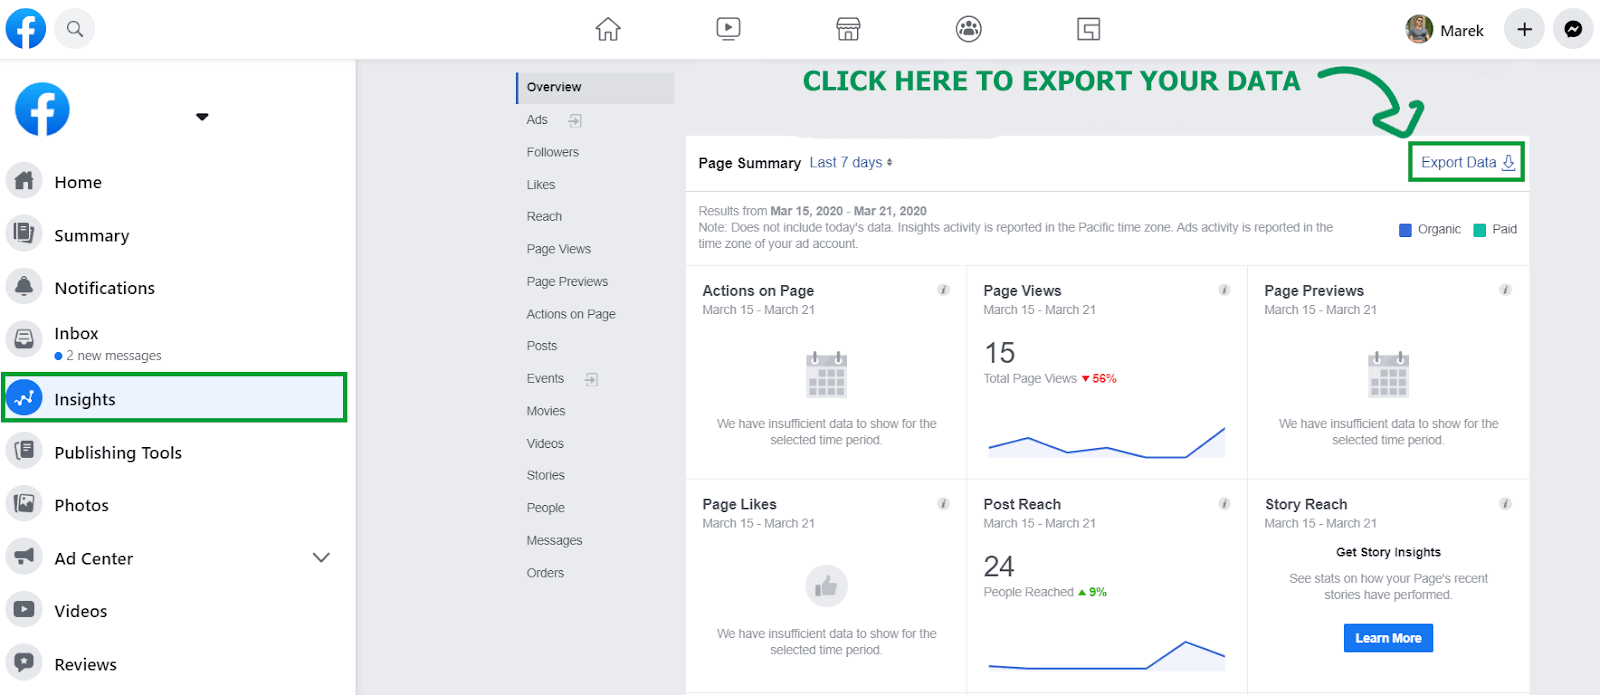Expand the Ad Center chevron
Viewport: 1600px width, 695px height.
pos(321,558)
